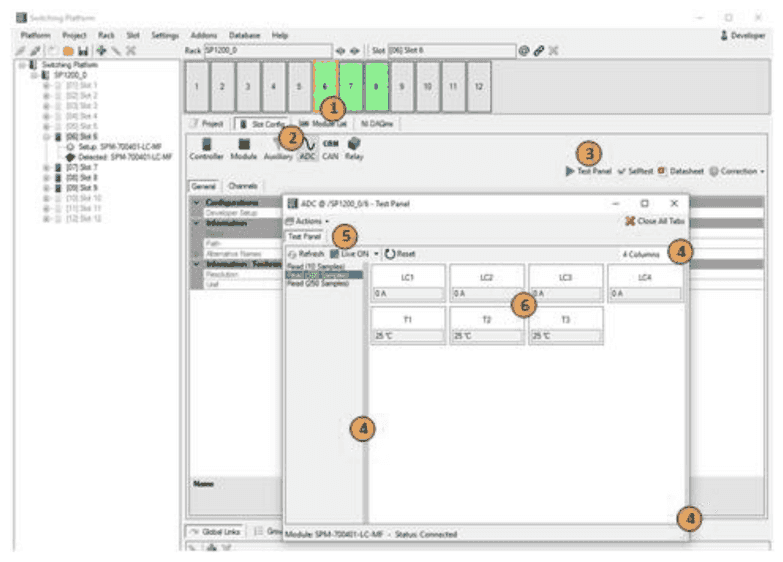Collapse the Switching Platform root node
The image size is (783, 562).
pos(22,65)
